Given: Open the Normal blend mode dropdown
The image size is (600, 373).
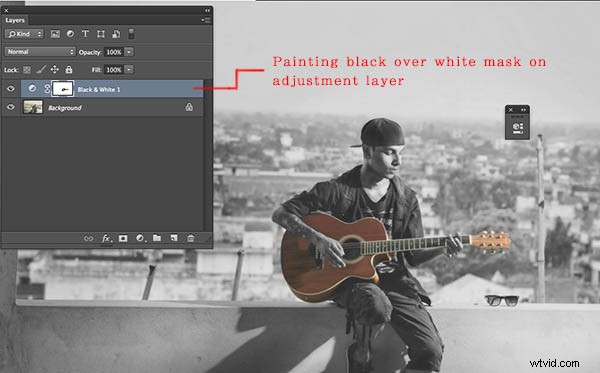Looking at the screenshot, I should pos(40,52).
